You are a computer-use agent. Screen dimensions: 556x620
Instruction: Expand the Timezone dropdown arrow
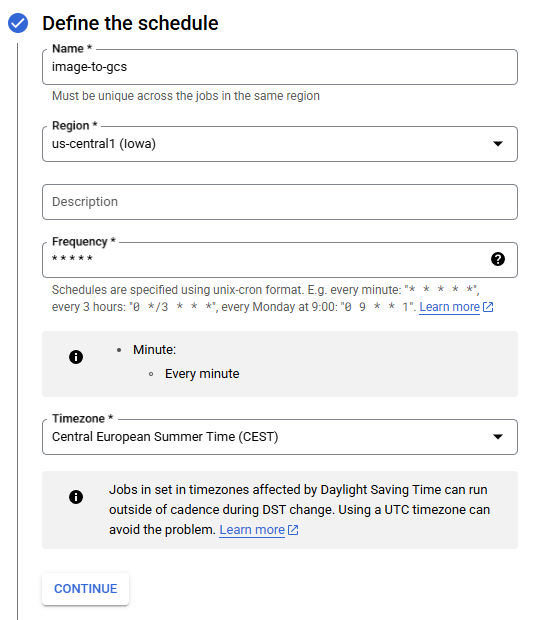498,437
